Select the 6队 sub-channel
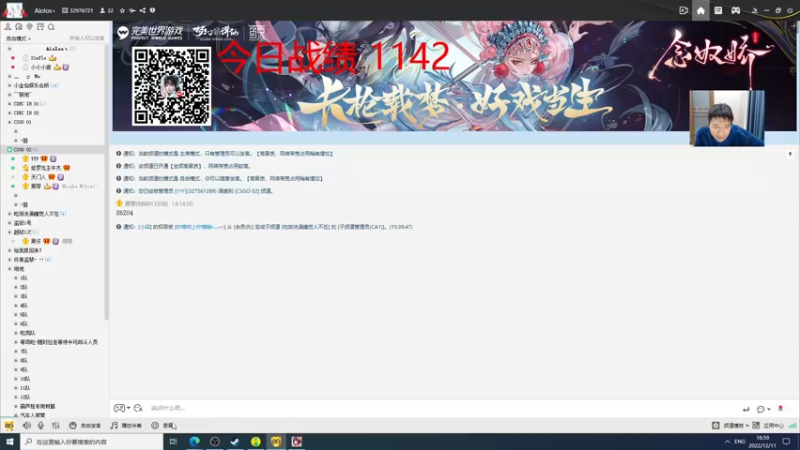 click(23, 324)
